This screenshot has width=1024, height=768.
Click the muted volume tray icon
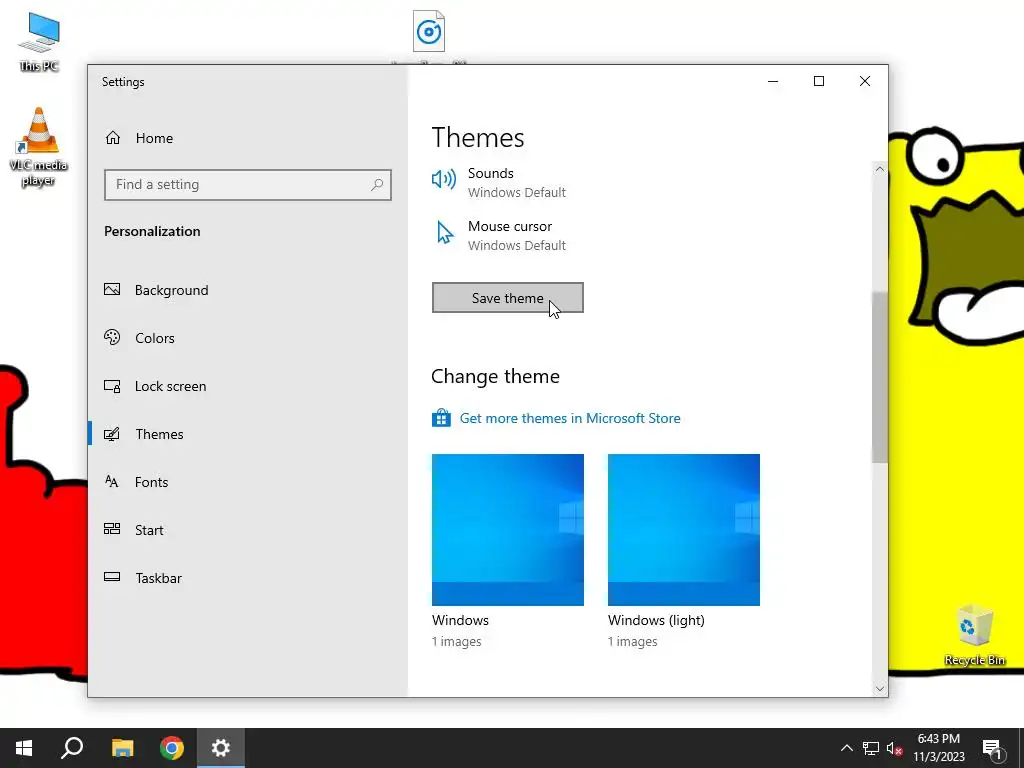coord(895,748)
